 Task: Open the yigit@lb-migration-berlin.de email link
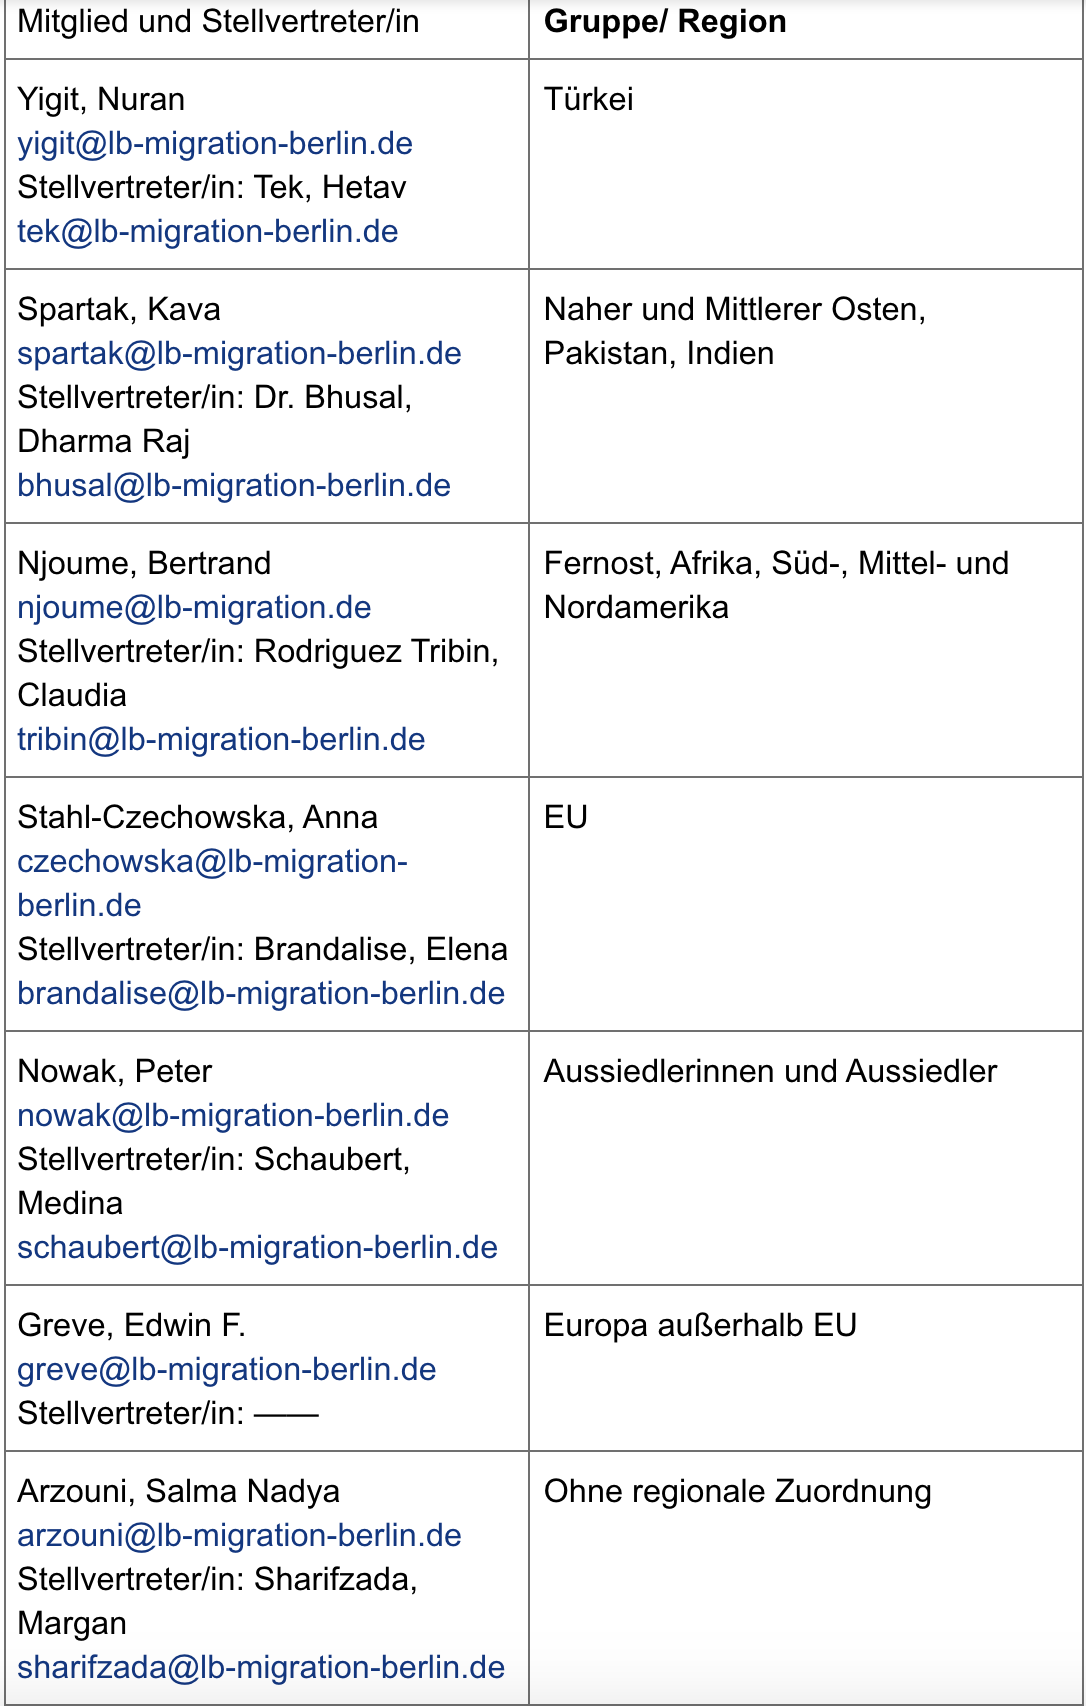click(215, 144)
